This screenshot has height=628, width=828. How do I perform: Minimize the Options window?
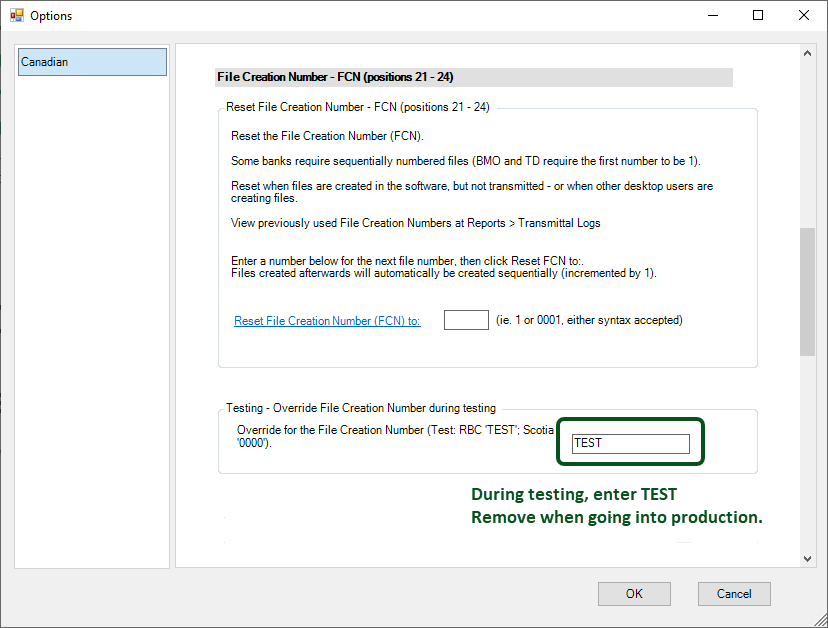[x=712, y=15]
